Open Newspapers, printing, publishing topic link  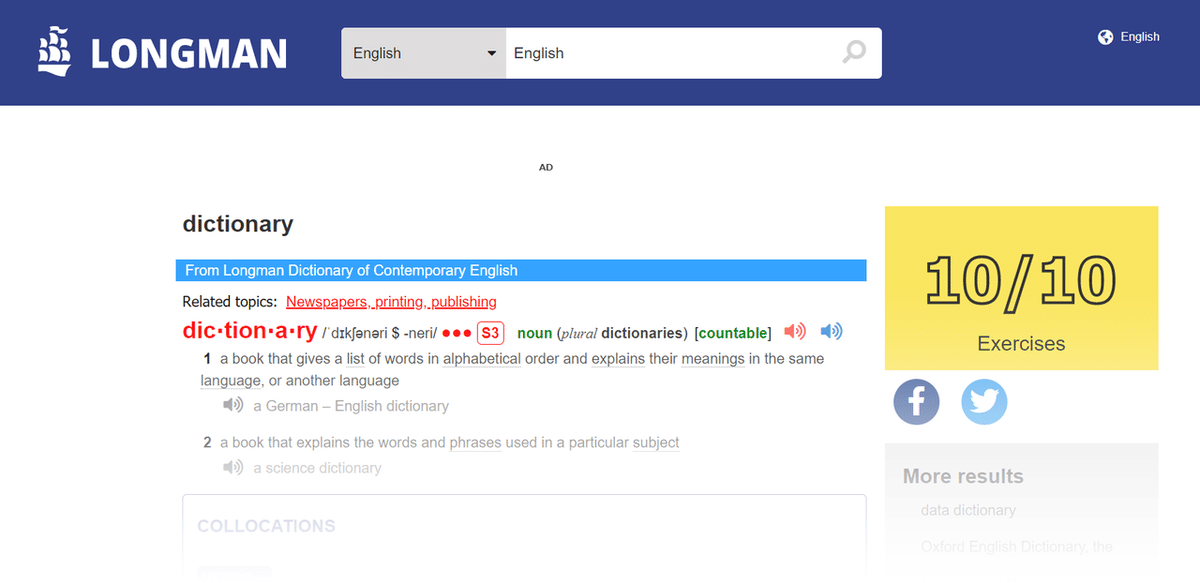391,301
